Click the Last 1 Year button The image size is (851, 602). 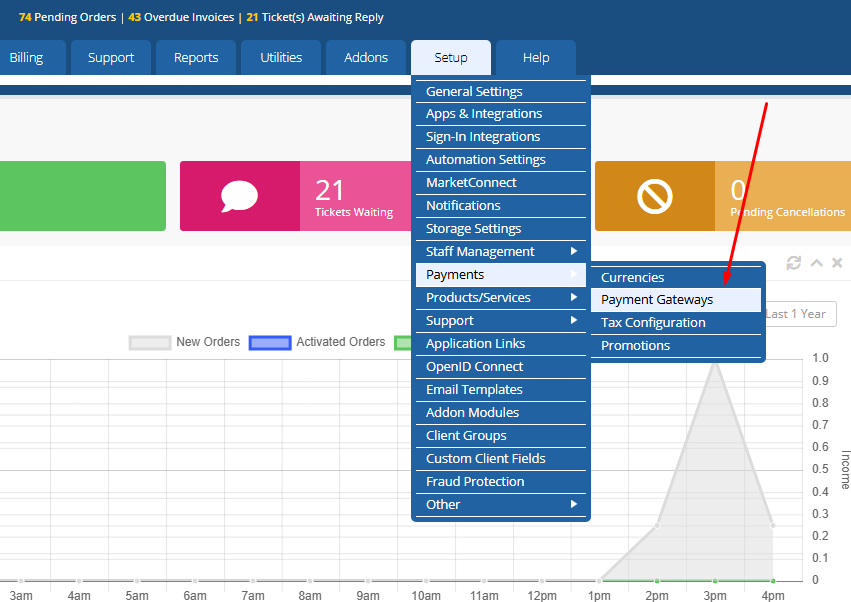(x=801, y=314)
